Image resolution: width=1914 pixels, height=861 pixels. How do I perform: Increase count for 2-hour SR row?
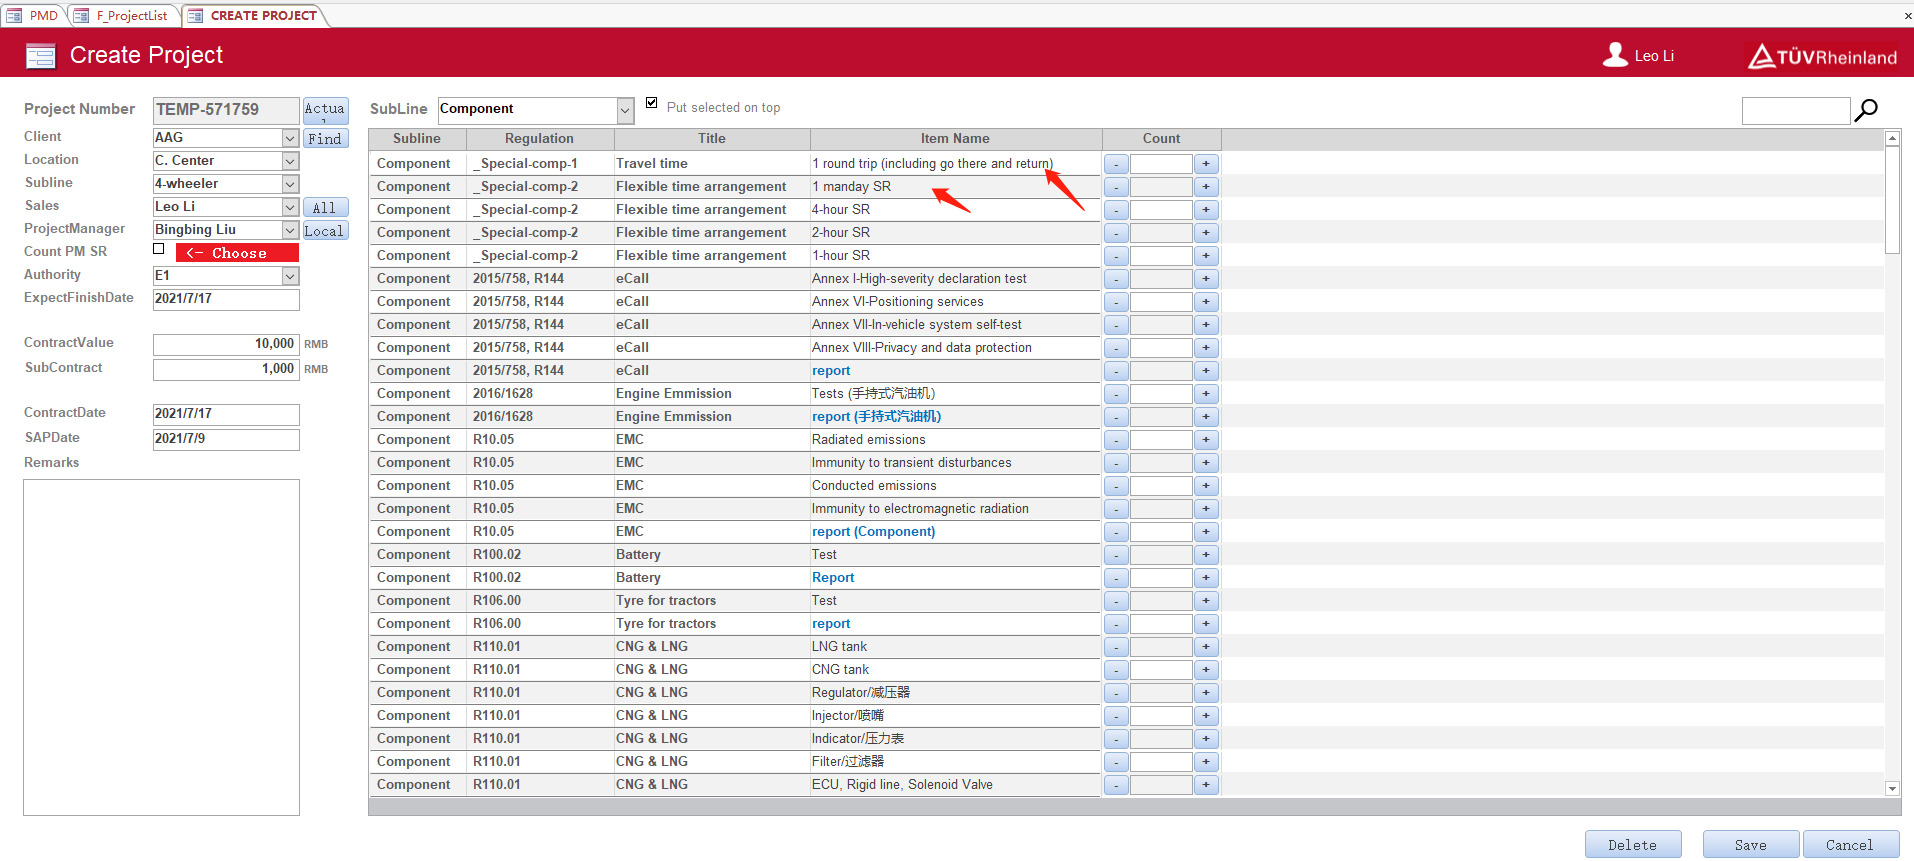click(1206, 233)
